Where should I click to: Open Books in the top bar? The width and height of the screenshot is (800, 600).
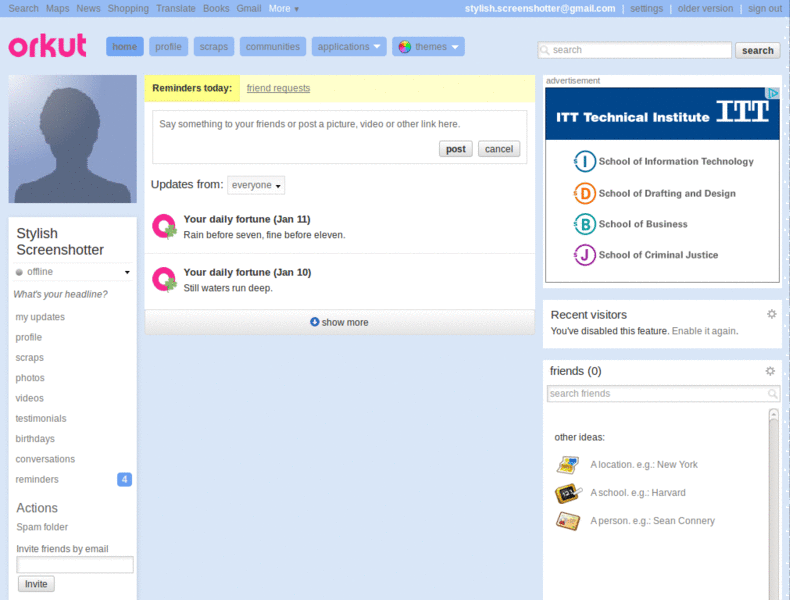pyautogui.click(x=216, y=9)
